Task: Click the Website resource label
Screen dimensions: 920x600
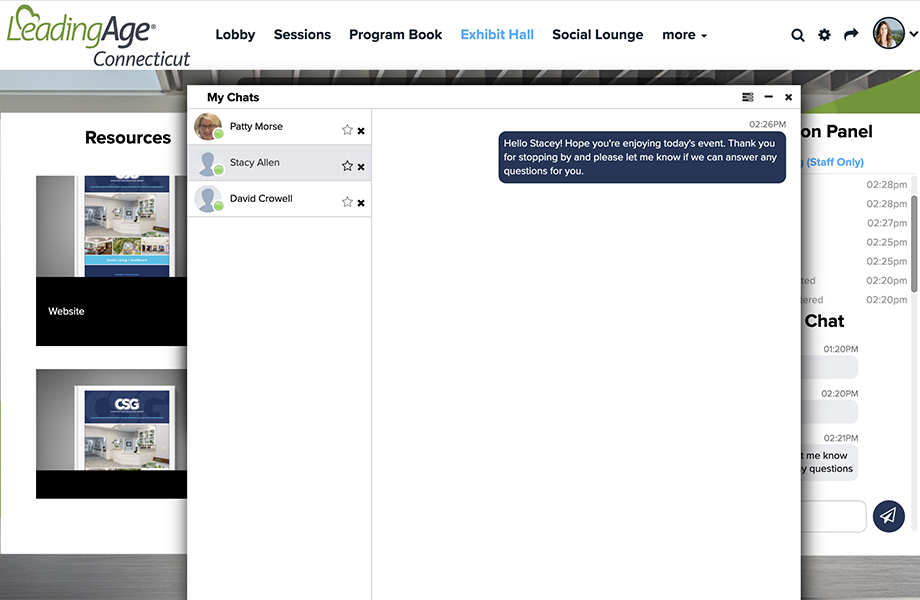Action: 67,312
